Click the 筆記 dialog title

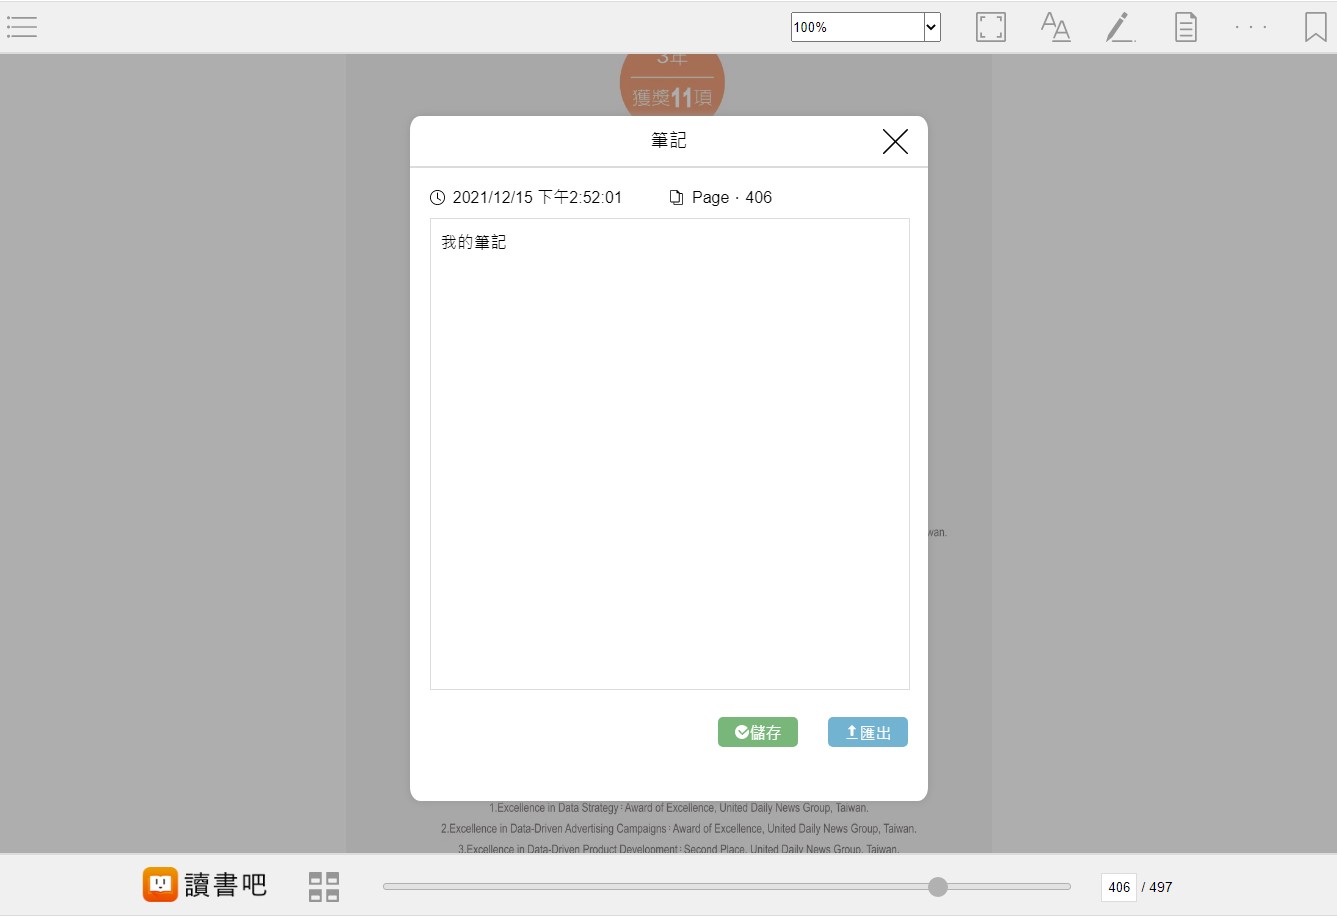point(668,141)
